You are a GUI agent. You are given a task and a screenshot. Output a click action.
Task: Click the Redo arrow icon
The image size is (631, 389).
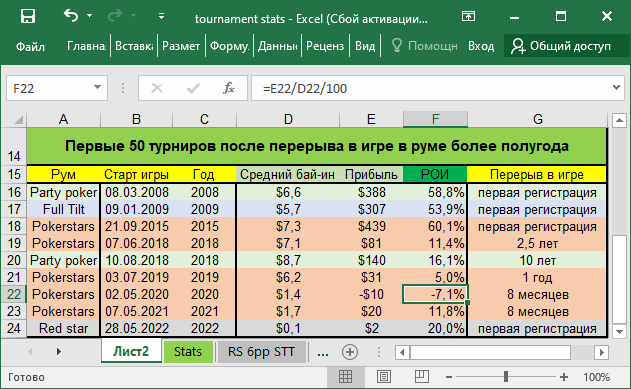[x=115, y=16]
